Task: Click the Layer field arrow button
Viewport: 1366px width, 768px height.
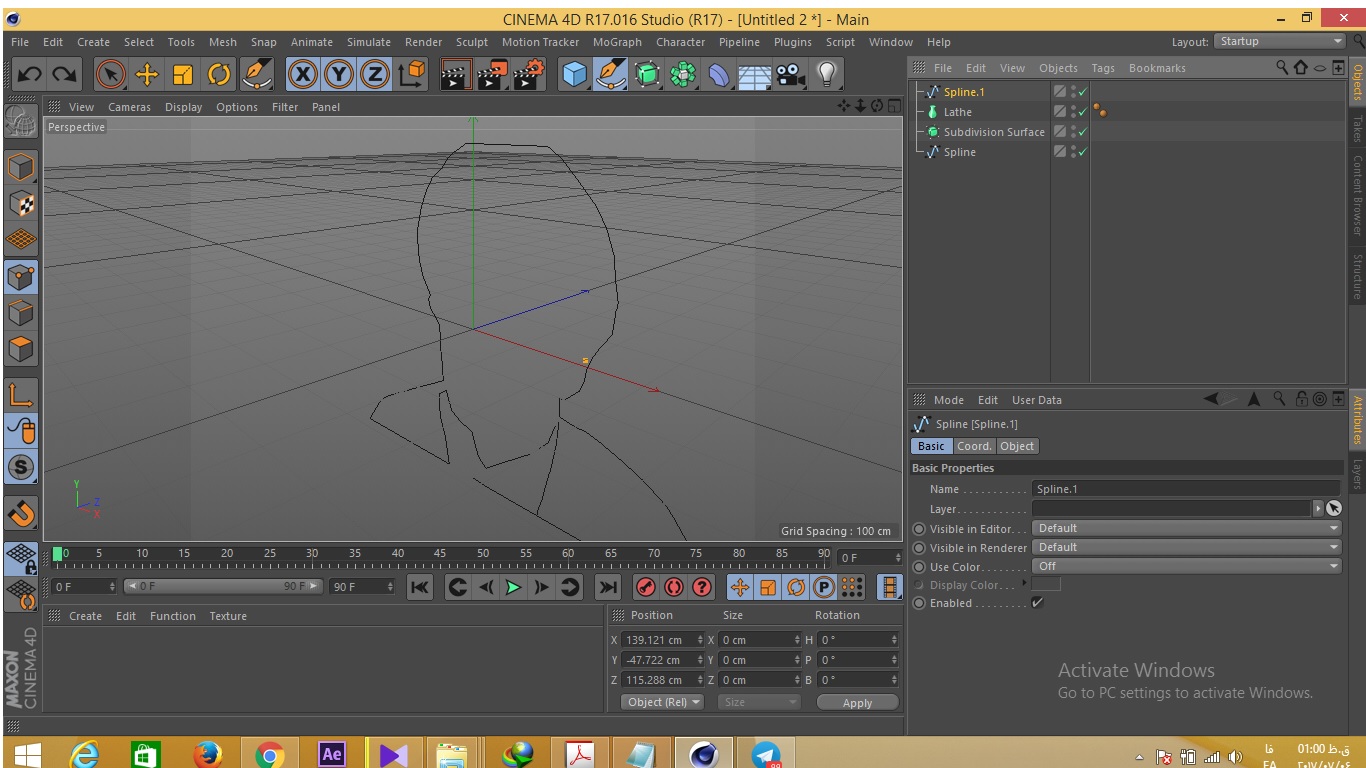Action: [1318, 508]
